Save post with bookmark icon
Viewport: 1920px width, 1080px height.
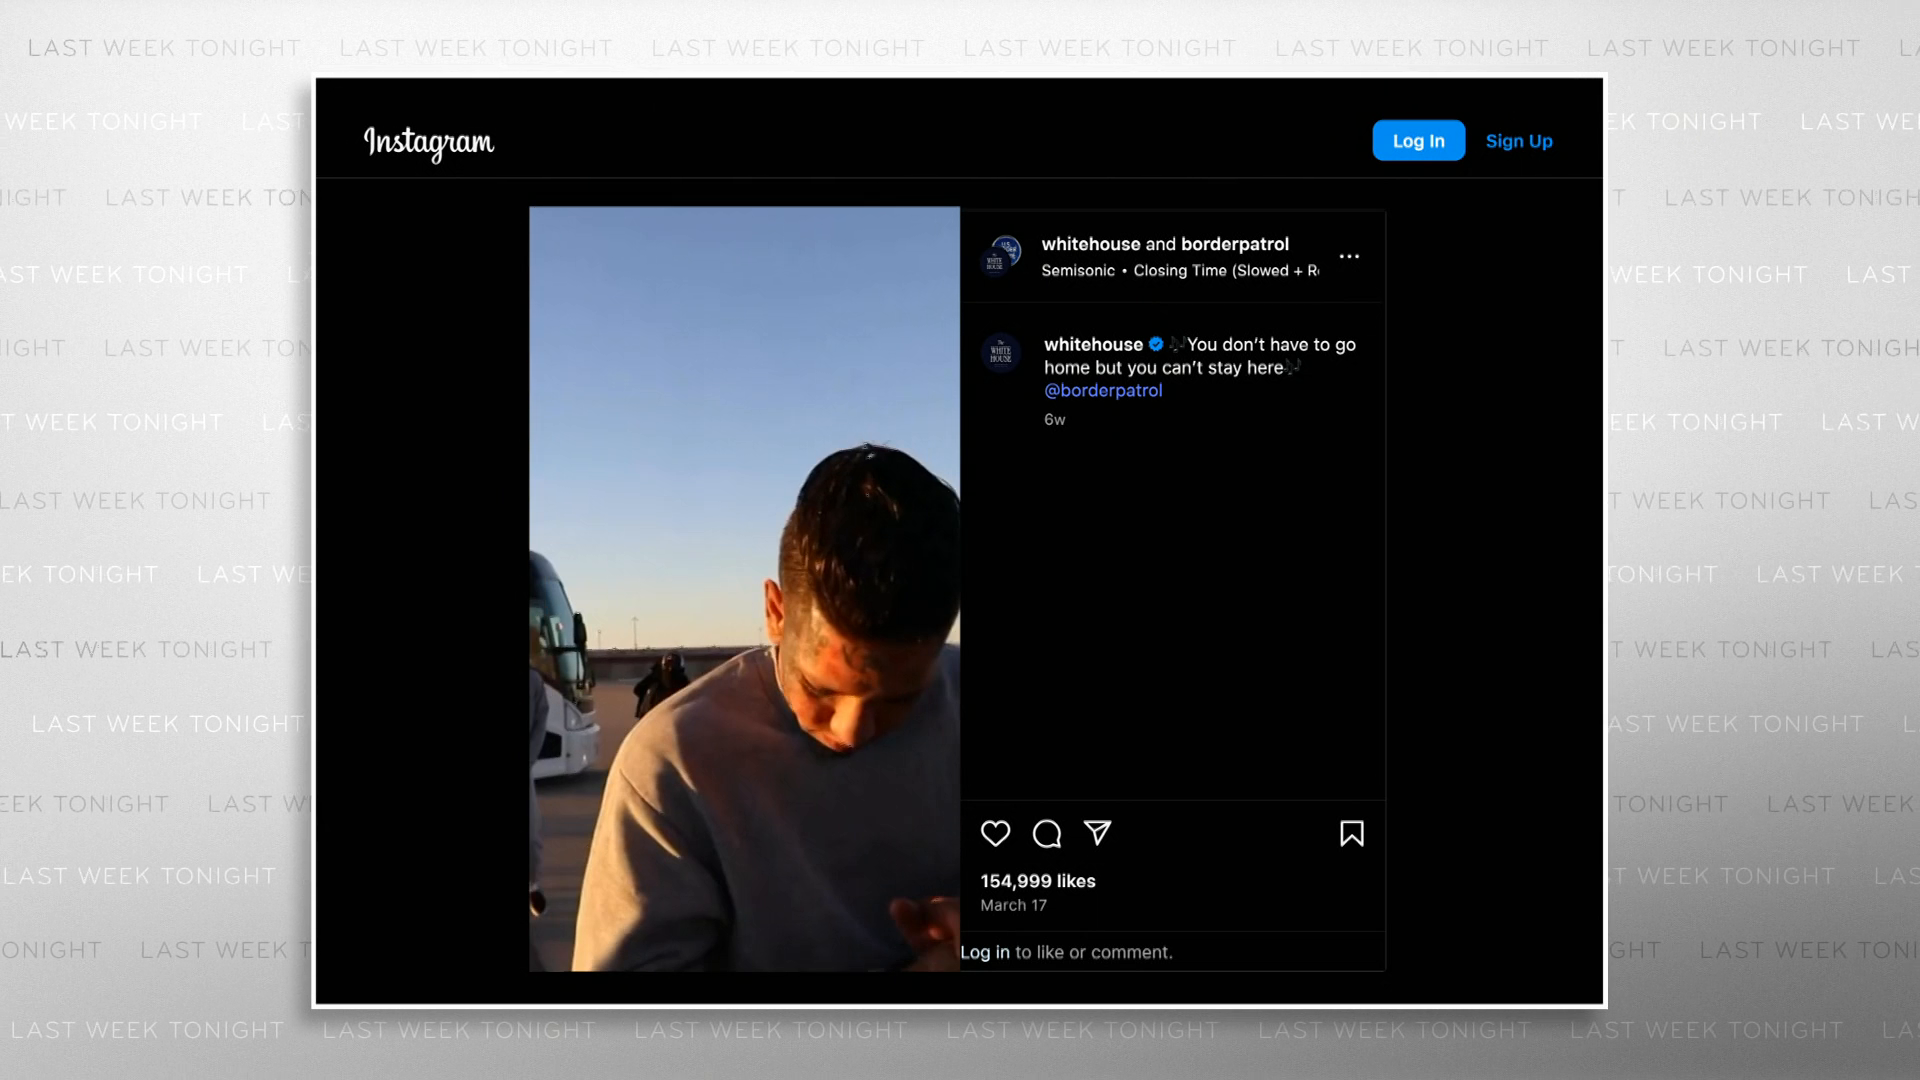[x=1351, y=833]
